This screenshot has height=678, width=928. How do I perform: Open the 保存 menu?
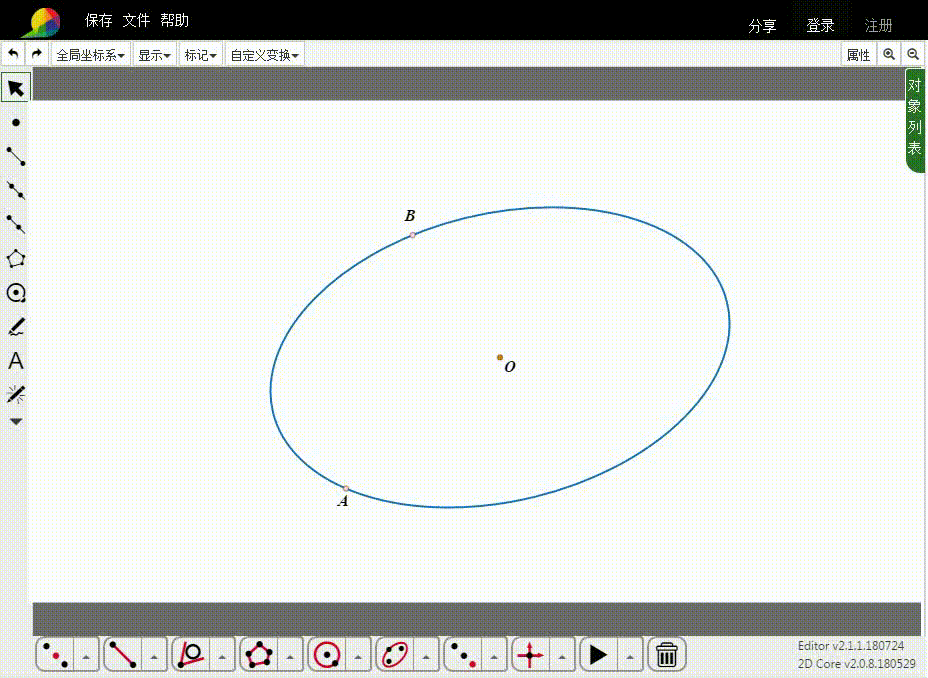[x=98, y=21]
